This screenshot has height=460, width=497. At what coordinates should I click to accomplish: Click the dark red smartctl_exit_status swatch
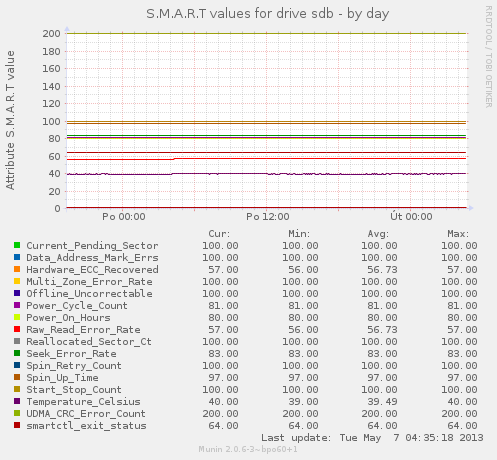coord(17,425)
